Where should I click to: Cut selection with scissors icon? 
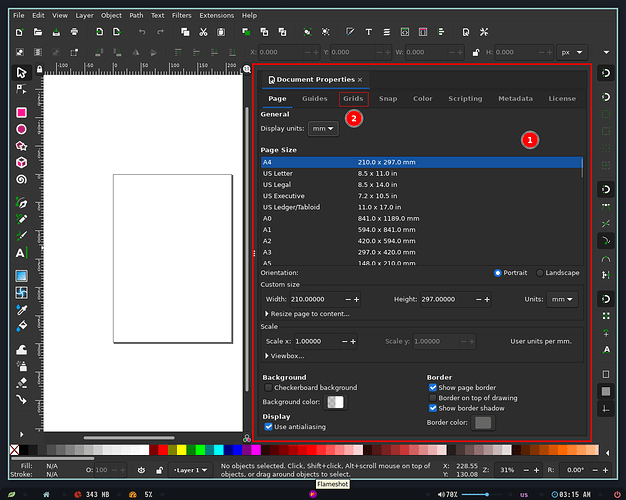tap(203, 32)
